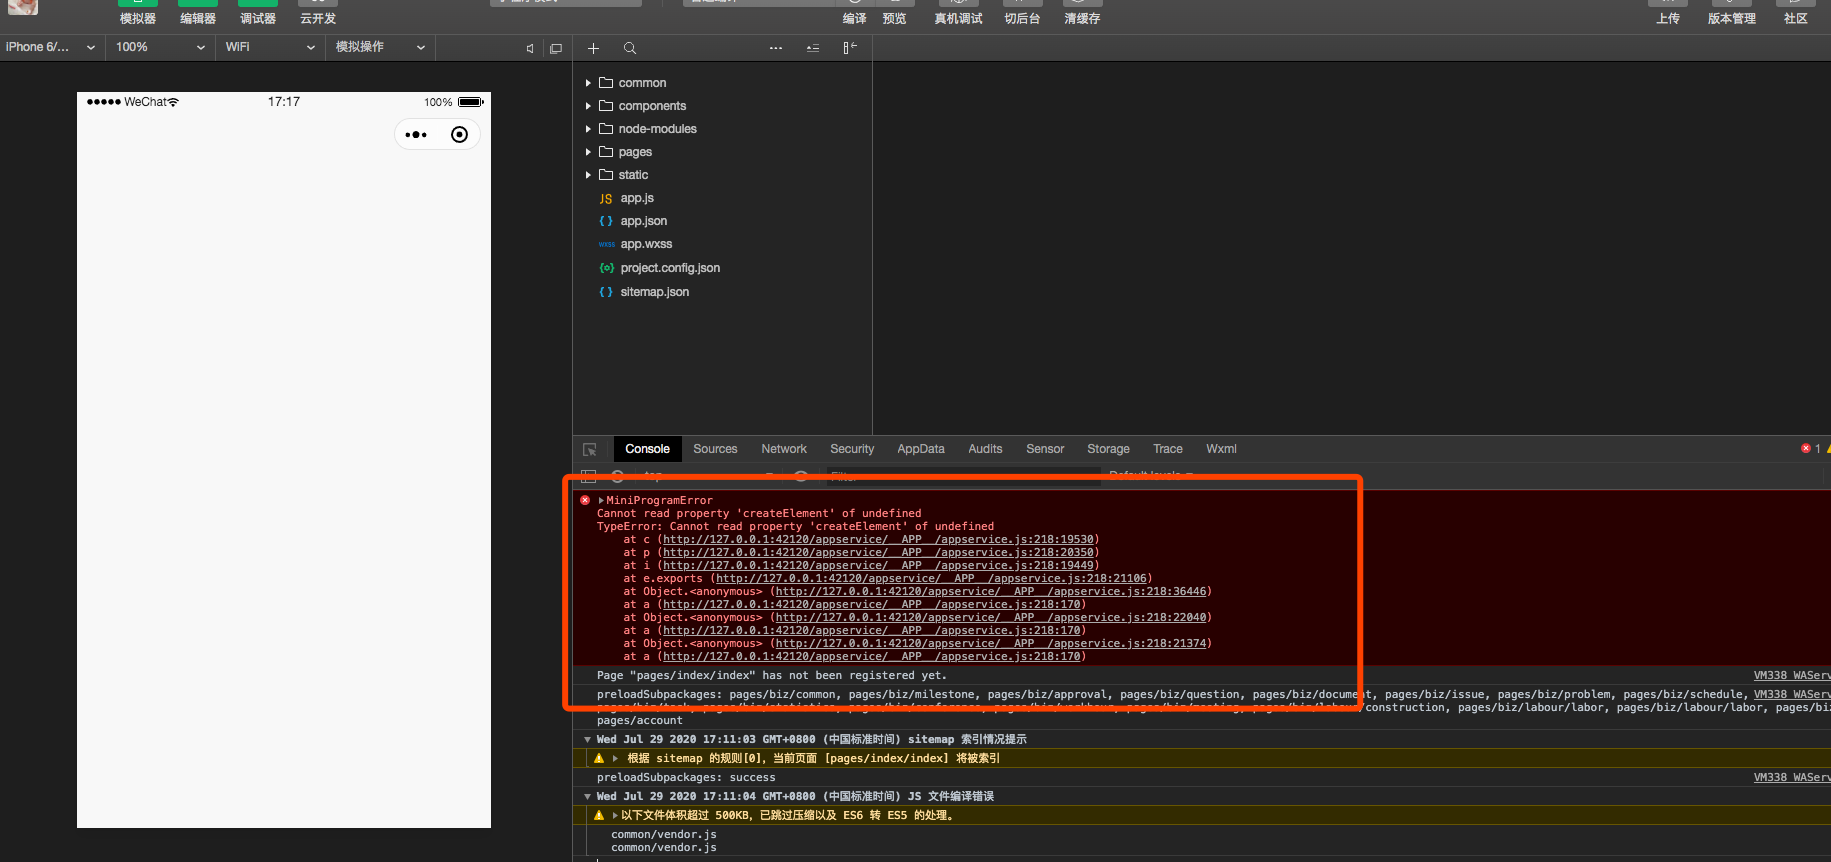1831x862 pixels.
Task: Open app.json in the file tree
Action: (643, 221)
